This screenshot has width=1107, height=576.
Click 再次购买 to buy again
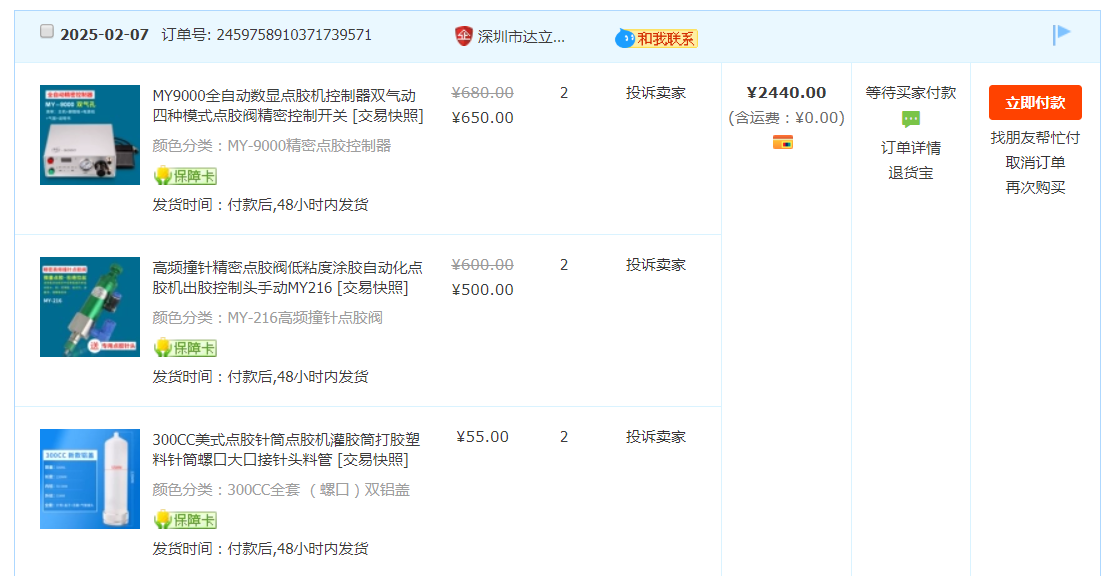coord(1035,187)
